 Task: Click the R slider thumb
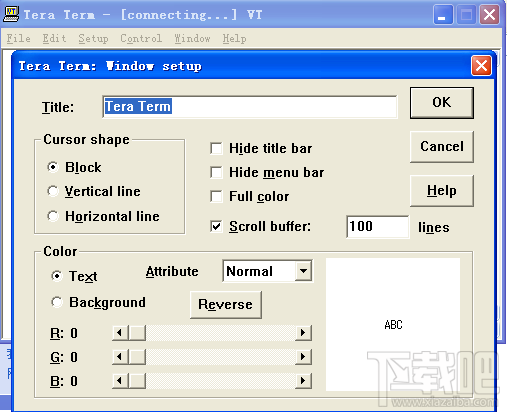point(137,333)
